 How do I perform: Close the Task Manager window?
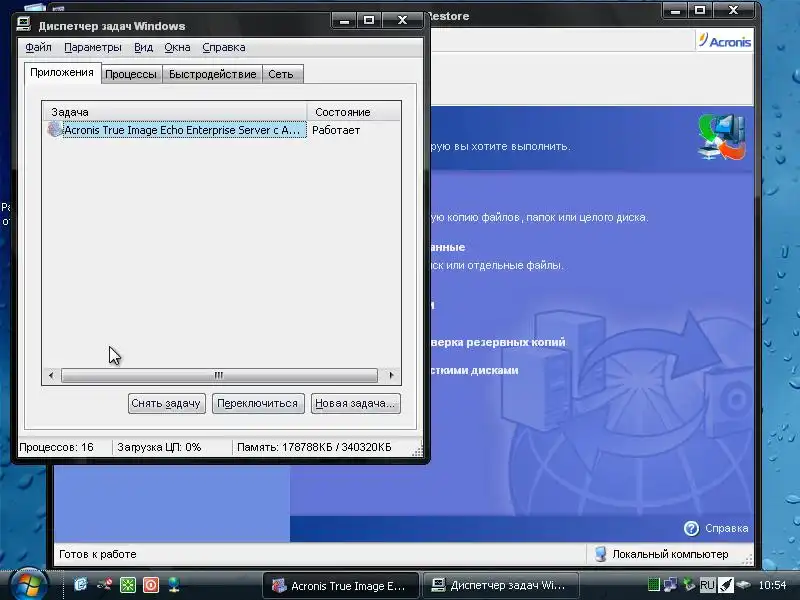[x=403, y=20]
